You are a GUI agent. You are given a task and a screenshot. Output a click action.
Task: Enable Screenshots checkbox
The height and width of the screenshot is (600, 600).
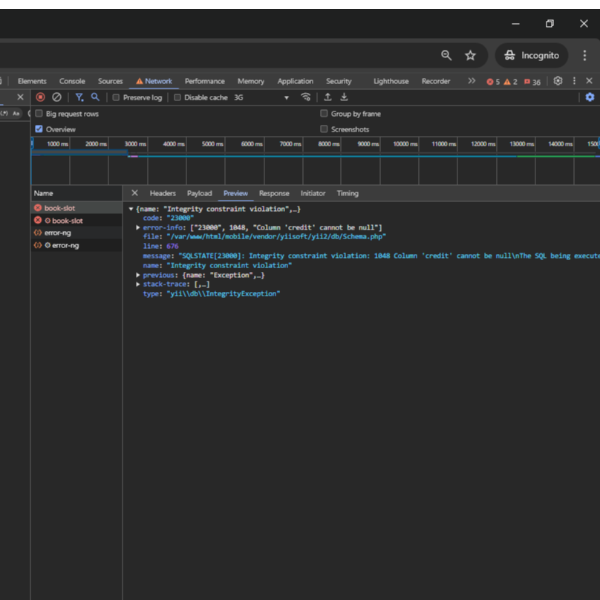[x=324, y=129]
